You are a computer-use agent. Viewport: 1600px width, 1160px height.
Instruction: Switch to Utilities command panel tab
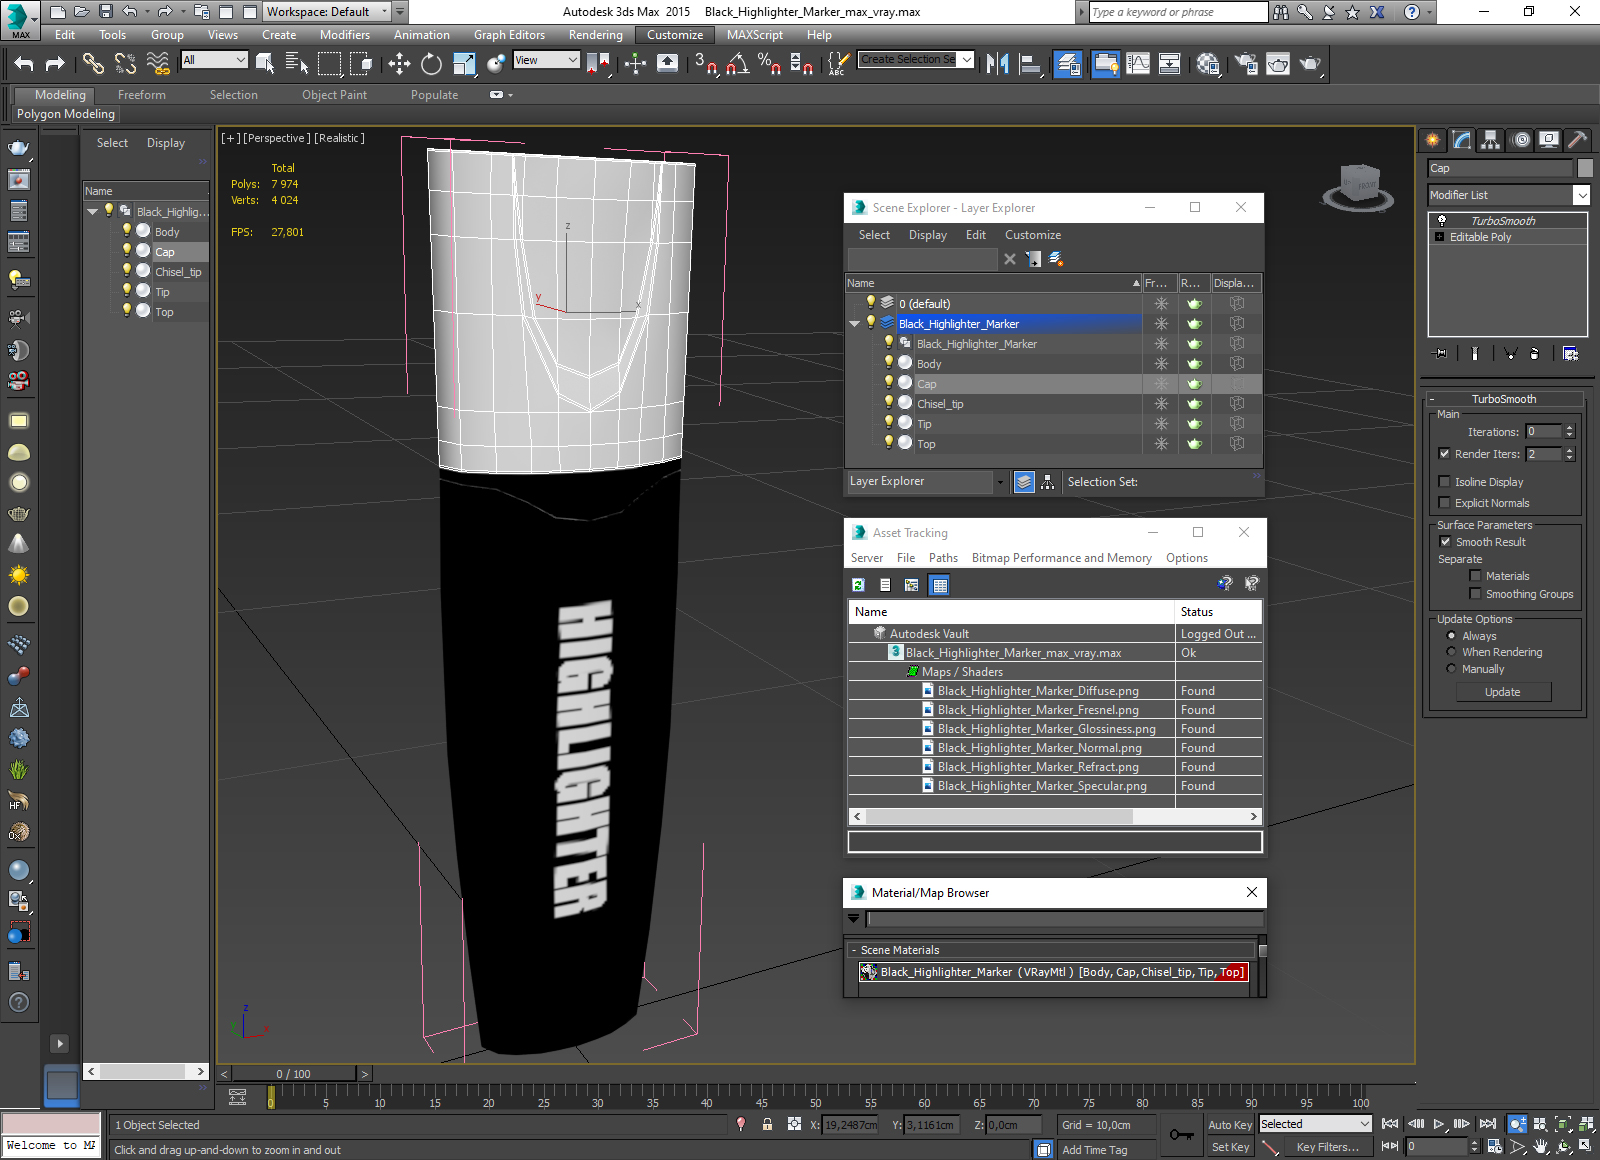tap(1578, 140)
